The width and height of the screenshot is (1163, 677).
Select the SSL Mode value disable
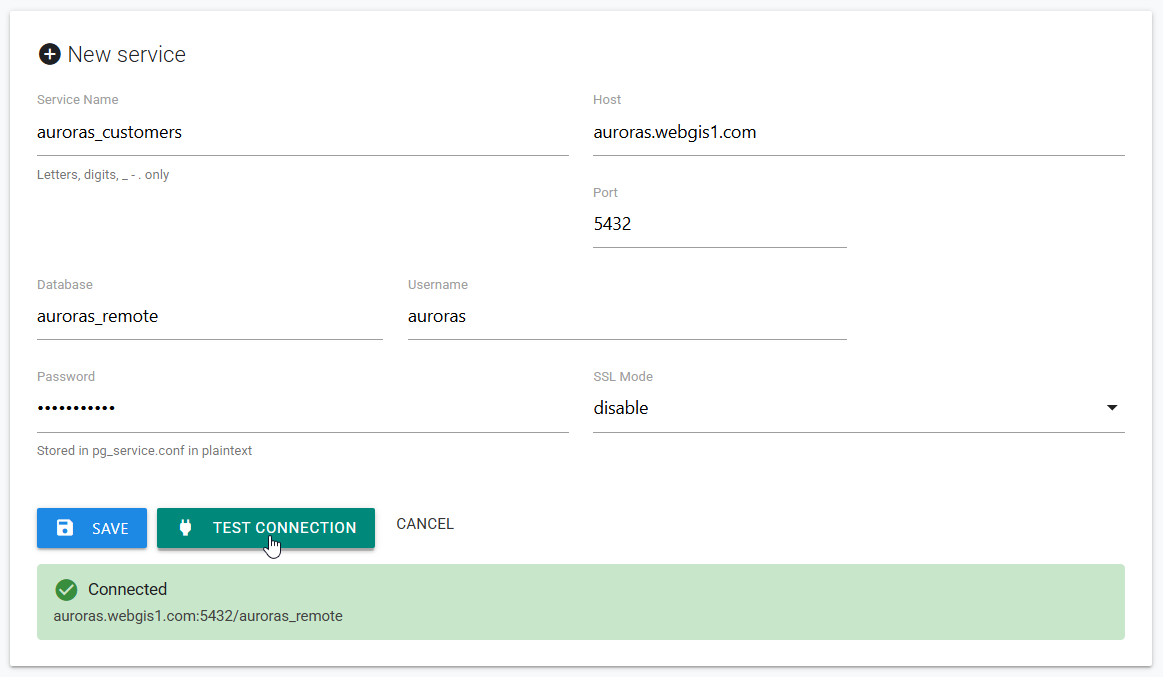coord(621,408)
